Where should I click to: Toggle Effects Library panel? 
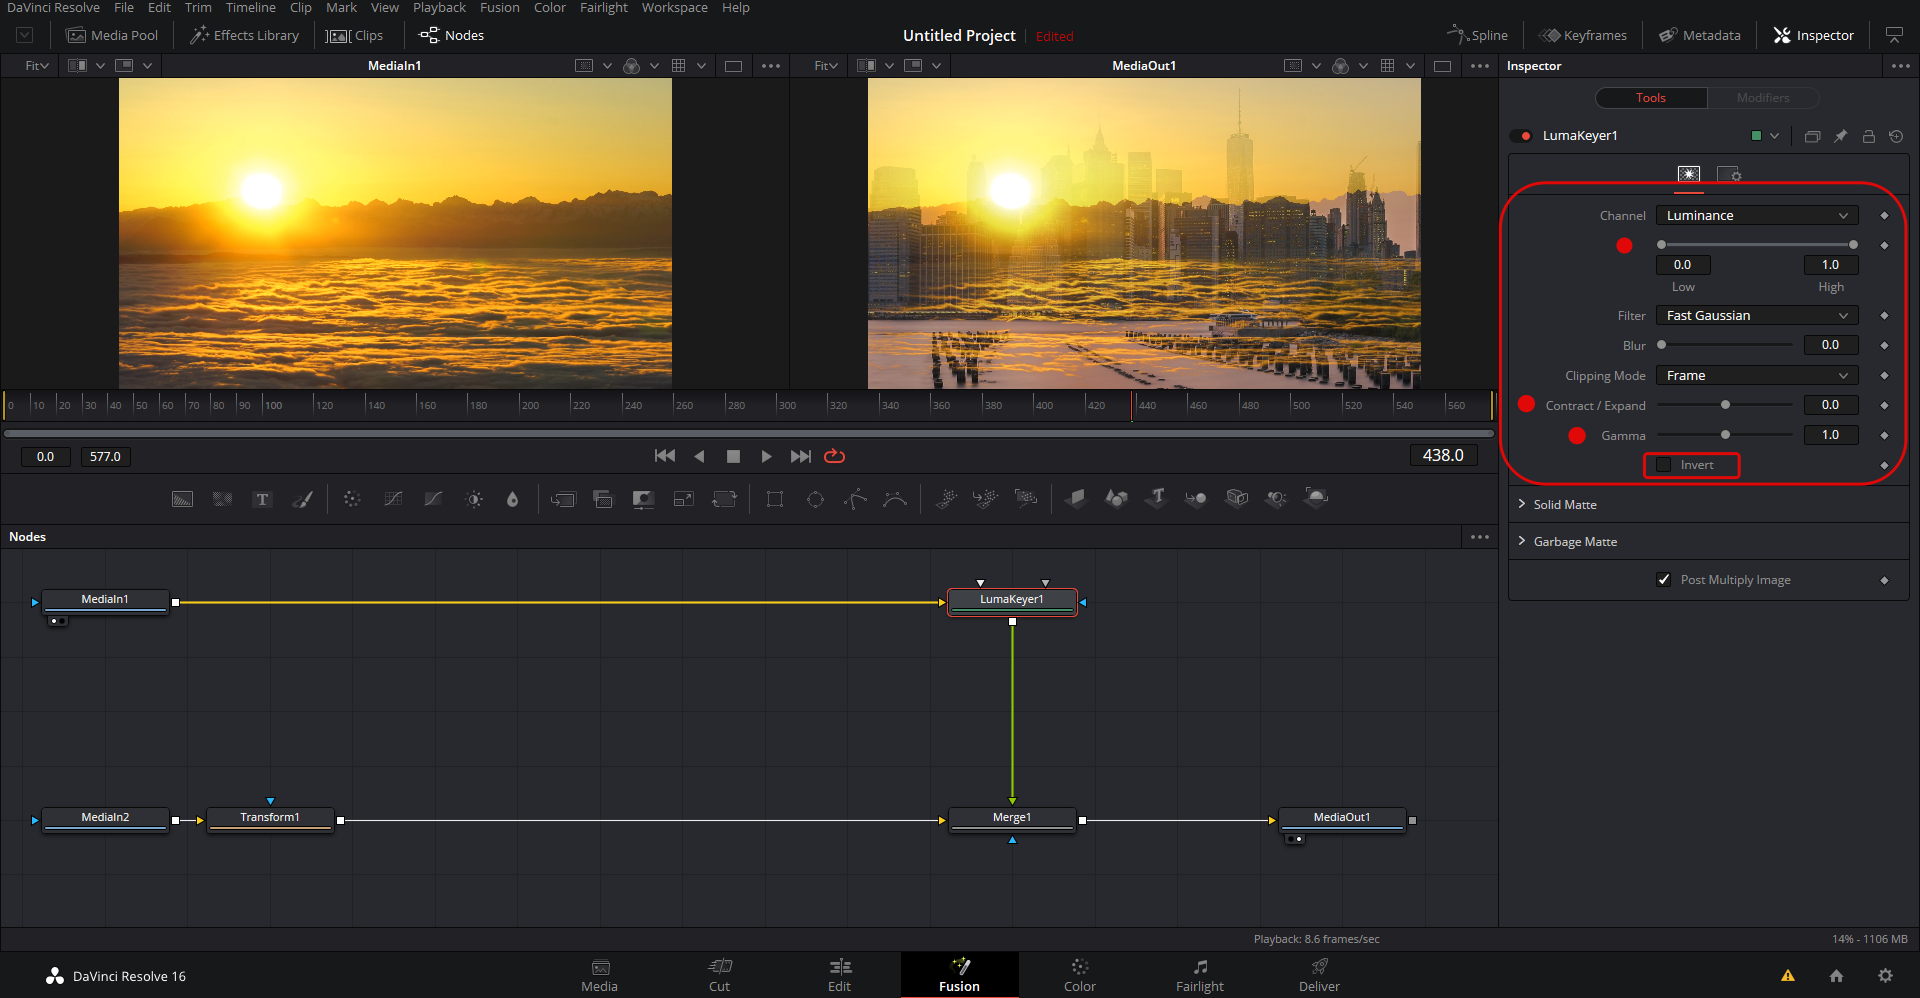coord(244,35)
